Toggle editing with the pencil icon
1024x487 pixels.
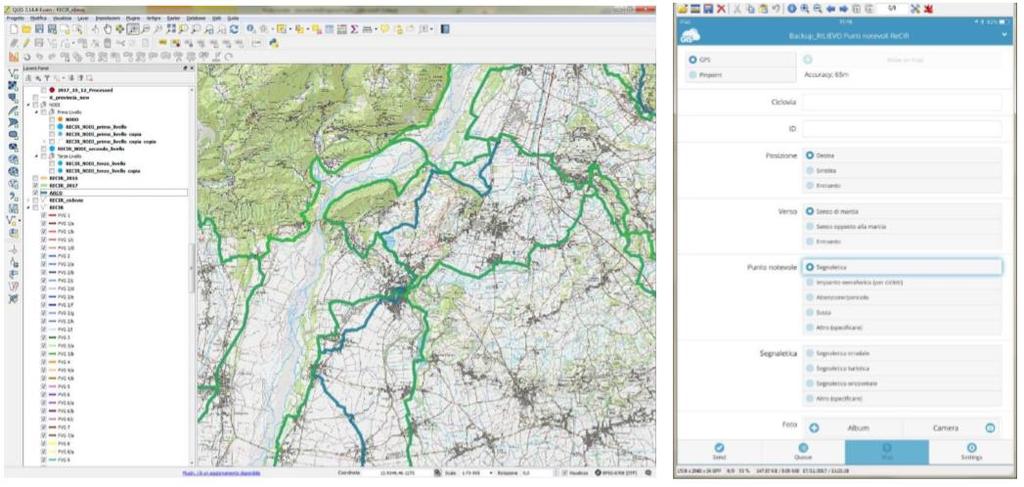(26, 43)
